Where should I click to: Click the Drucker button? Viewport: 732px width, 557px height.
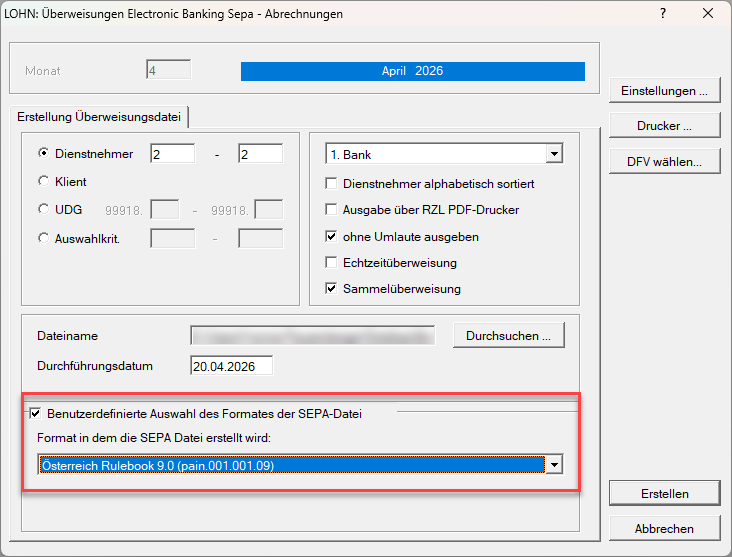point(664,126)
